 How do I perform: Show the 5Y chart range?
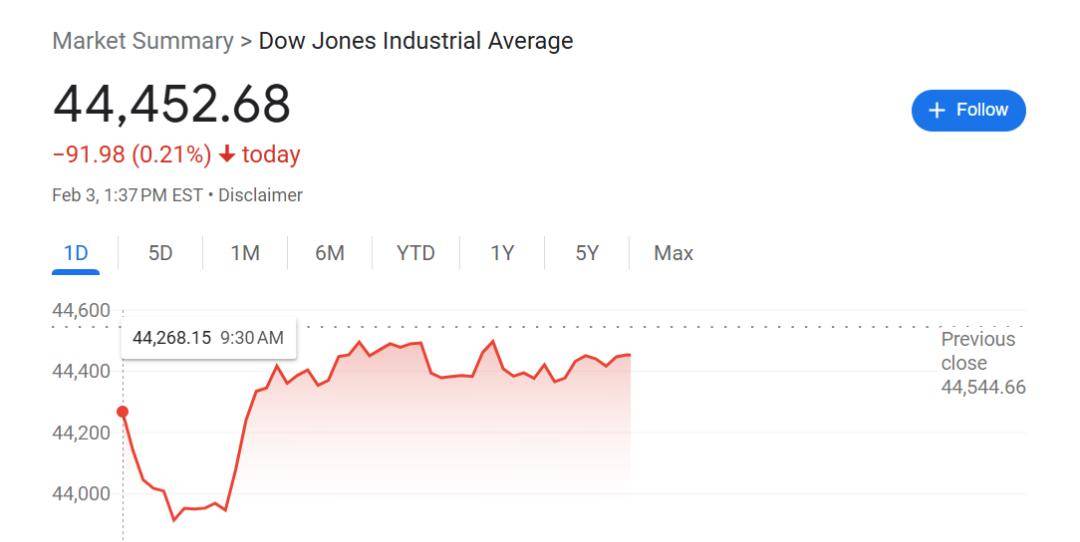point(587,253)
